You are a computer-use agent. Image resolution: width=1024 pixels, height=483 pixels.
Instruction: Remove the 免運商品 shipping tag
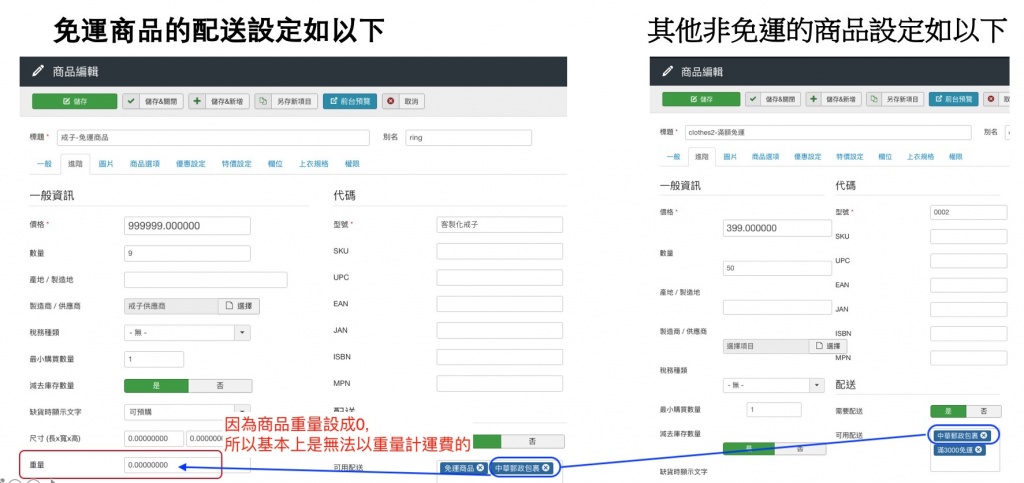[x=480, y=467]
